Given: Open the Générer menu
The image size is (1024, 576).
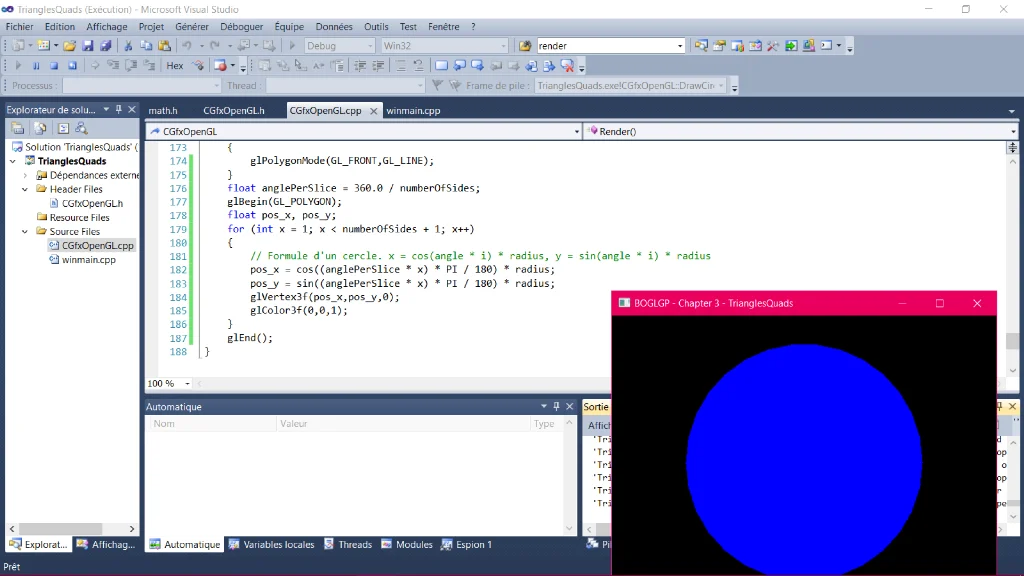Looking at the screenshot, I should (x=192, y=27).
